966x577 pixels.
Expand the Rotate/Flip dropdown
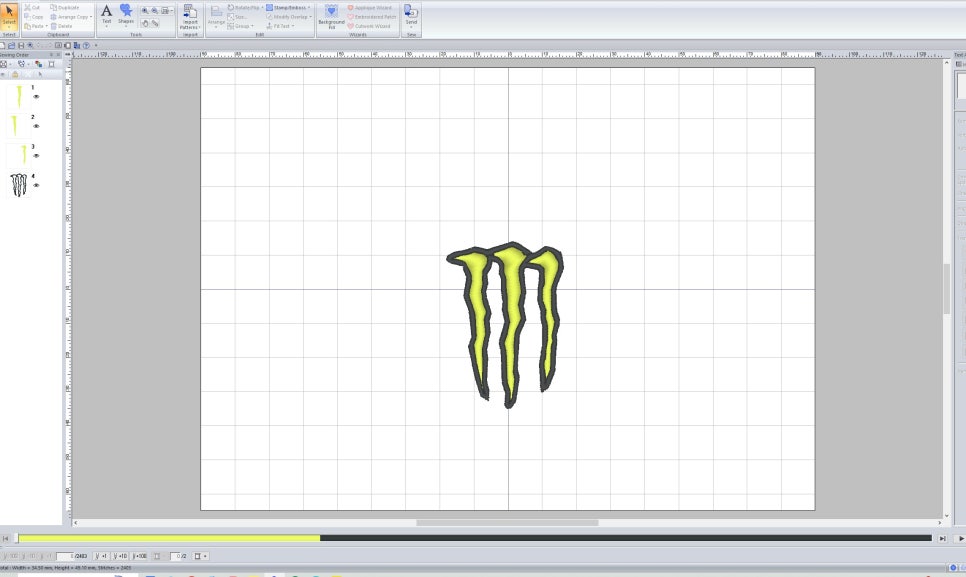point(262,7)
